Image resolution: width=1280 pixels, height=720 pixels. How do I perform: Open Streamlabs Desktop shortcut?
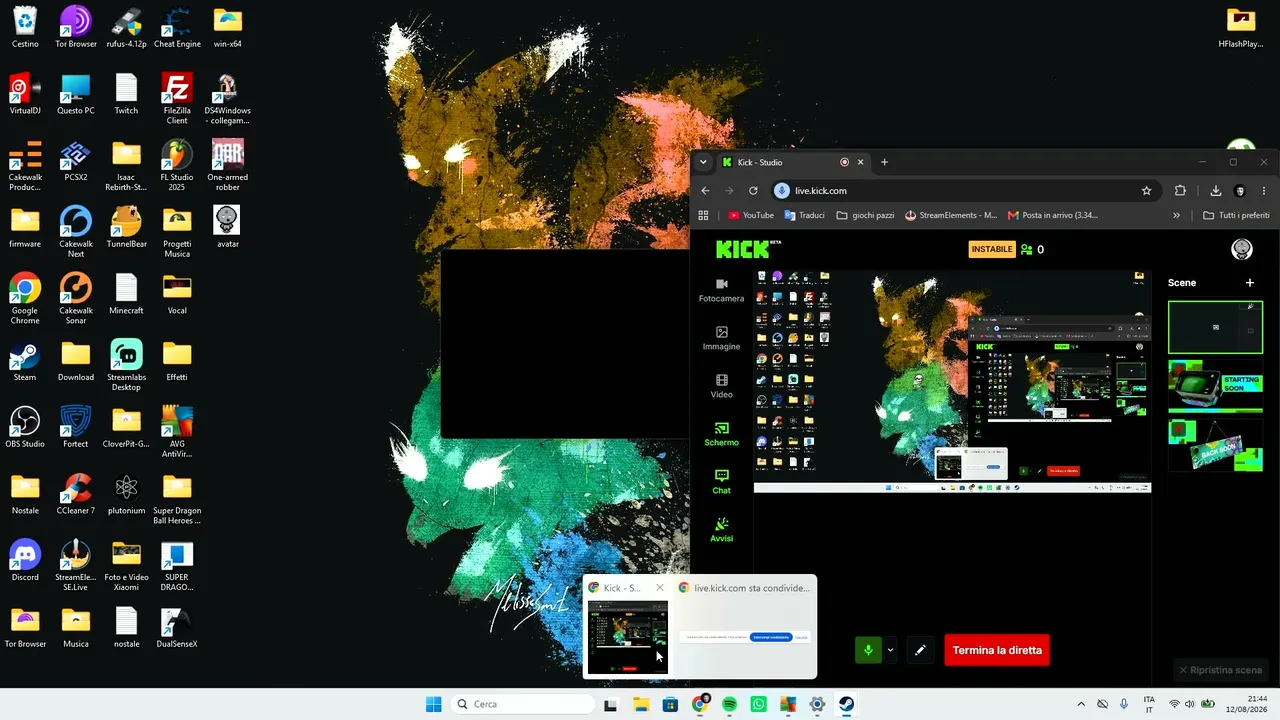[x=126, y=363]
